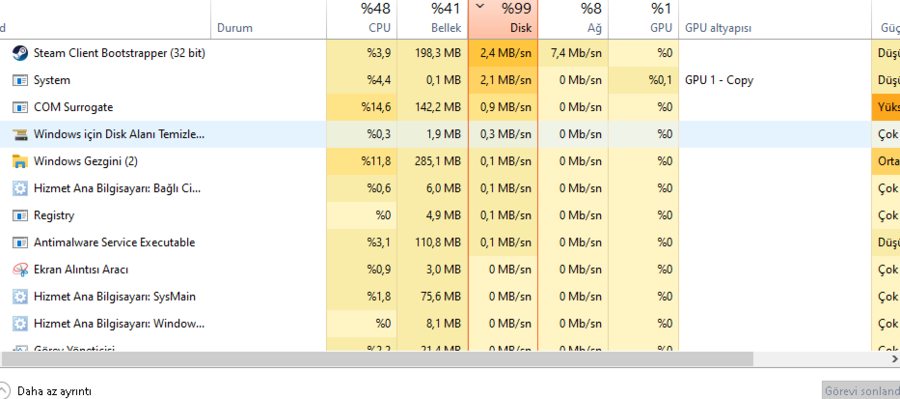Select Antimalware Service Executable process name
This screenshot has height=399, width=900.
click(x=114, y=243)
